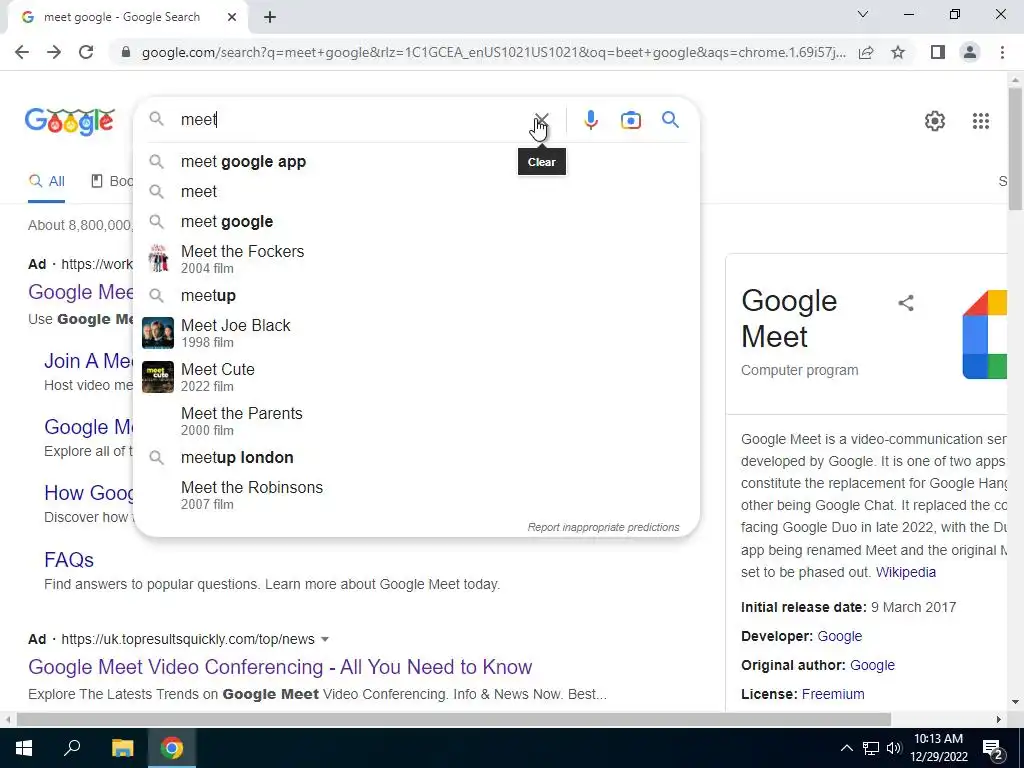This screenshot has height=768, width=1024.
Task: Click the taskbar clock and date
Action: coord(938,748)
